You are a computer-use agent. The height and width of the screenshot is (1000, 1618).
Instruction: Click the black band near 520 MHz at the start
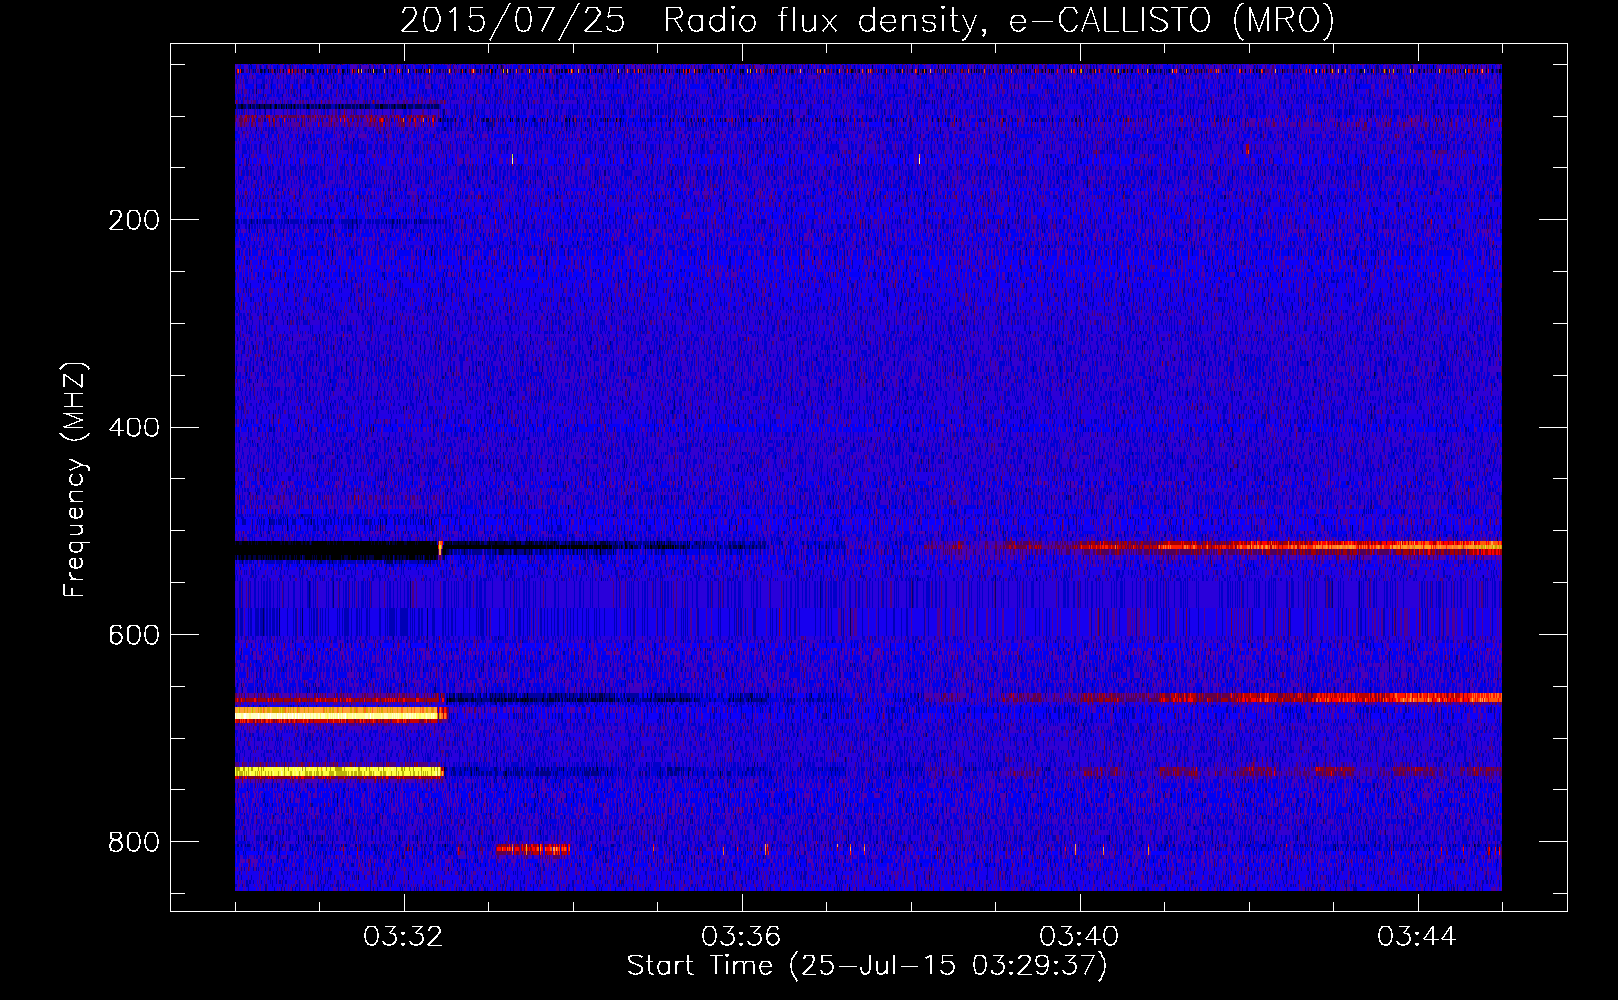coord(337,550)
